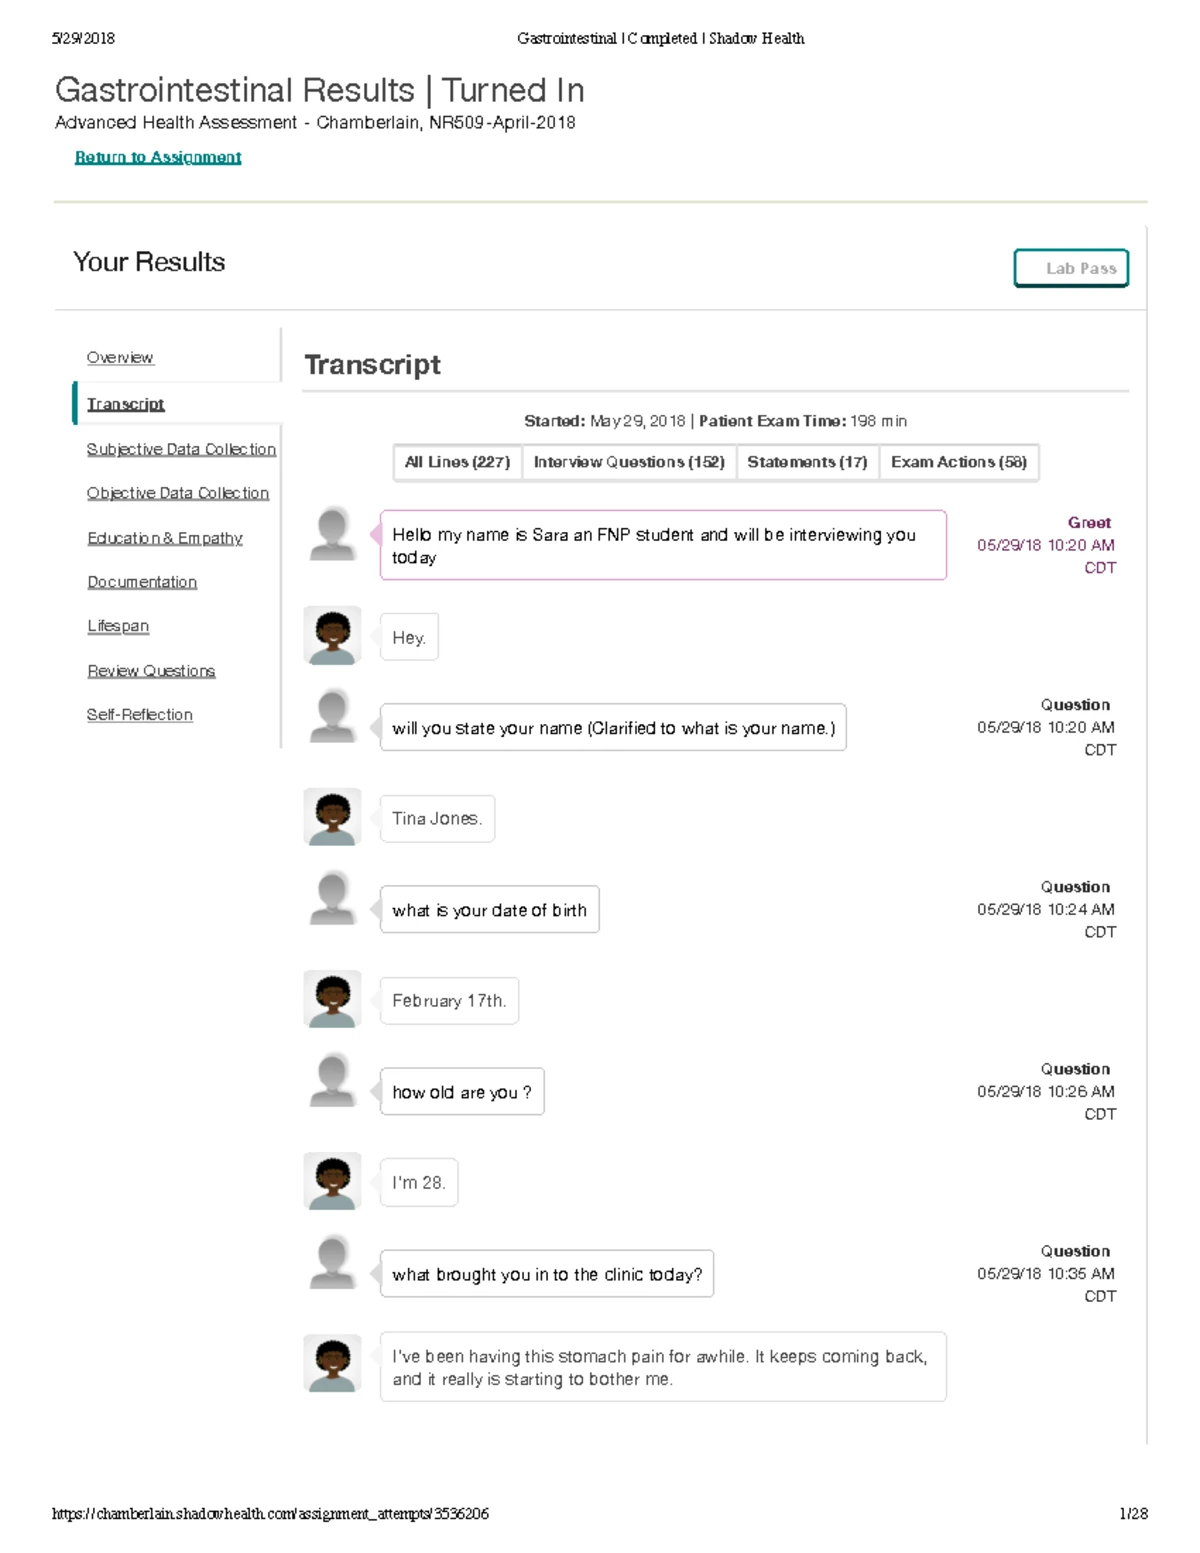Screen dimensions: 1200x1553
Task: Click the student avatar beside the greeting message
Action: pos(332,534)
